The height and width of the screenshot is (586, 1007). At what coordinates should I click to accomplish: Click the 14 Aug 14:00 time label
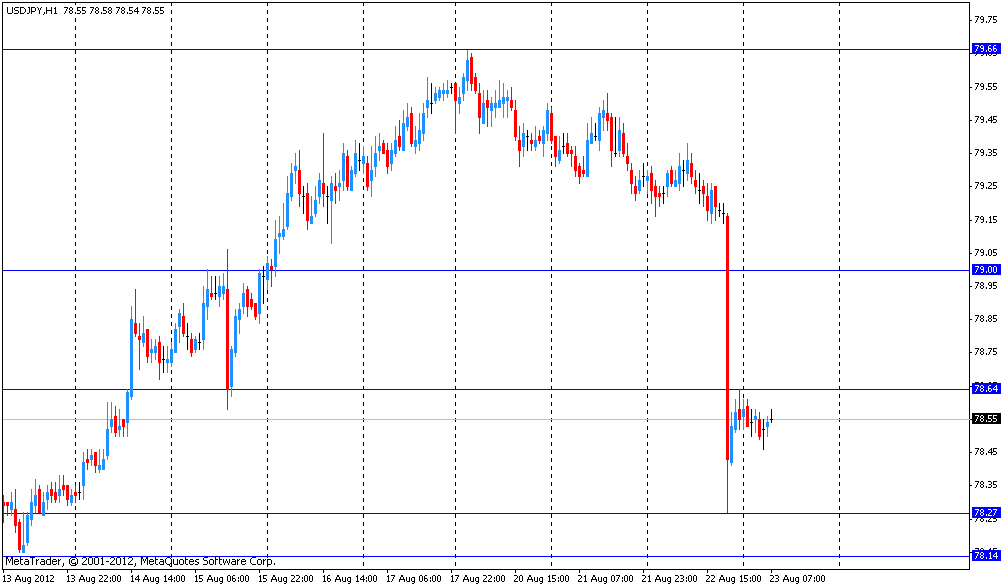(159, 578)
